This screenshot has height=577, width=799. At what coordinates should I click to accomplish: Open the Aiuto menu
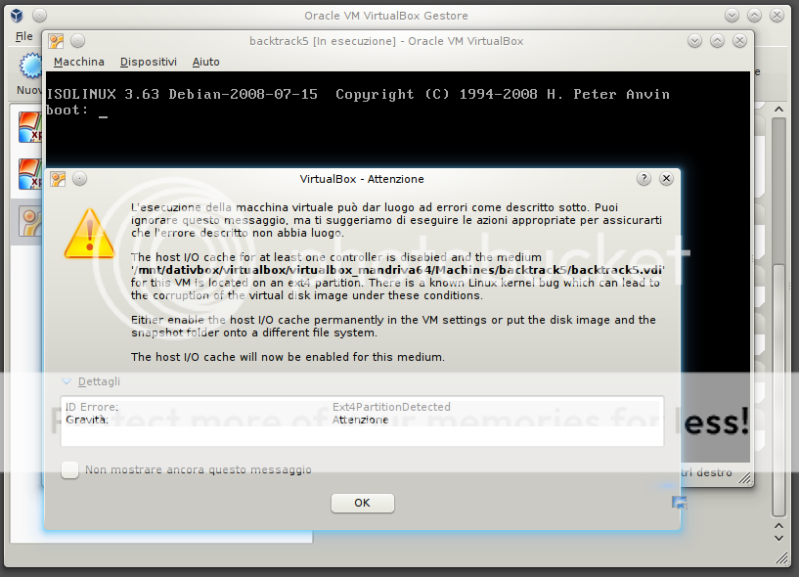point(206,62)
